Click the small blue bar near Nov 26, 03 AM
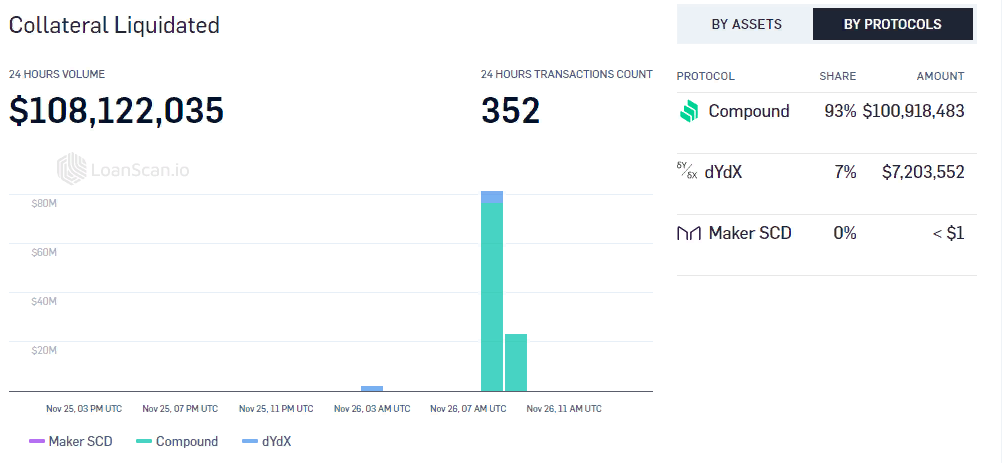 coord(372,388)
